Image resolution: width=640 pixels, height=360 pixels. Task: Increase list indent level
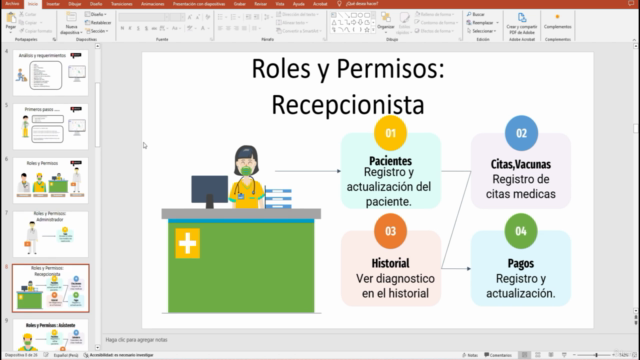256,17
